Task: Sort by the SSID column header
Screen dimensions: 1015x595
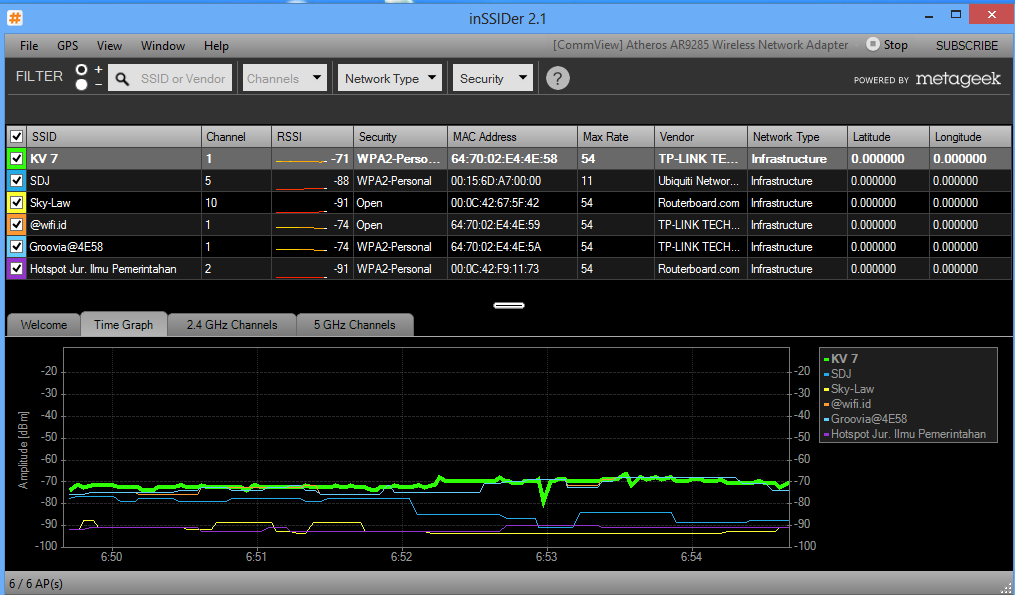Action: 114,137
